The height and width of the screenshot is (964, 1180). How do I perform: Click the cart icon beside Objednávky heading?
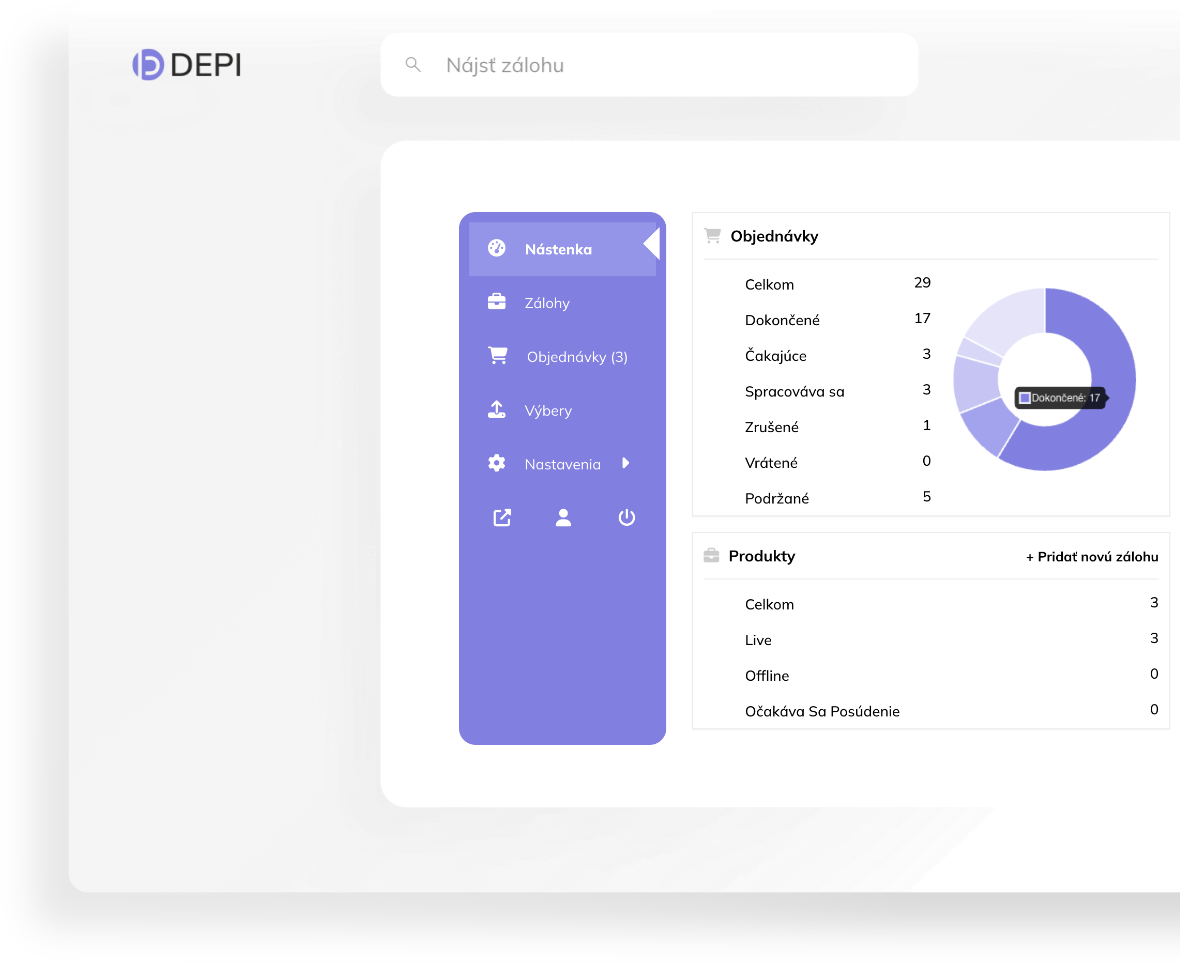[712, 236]
